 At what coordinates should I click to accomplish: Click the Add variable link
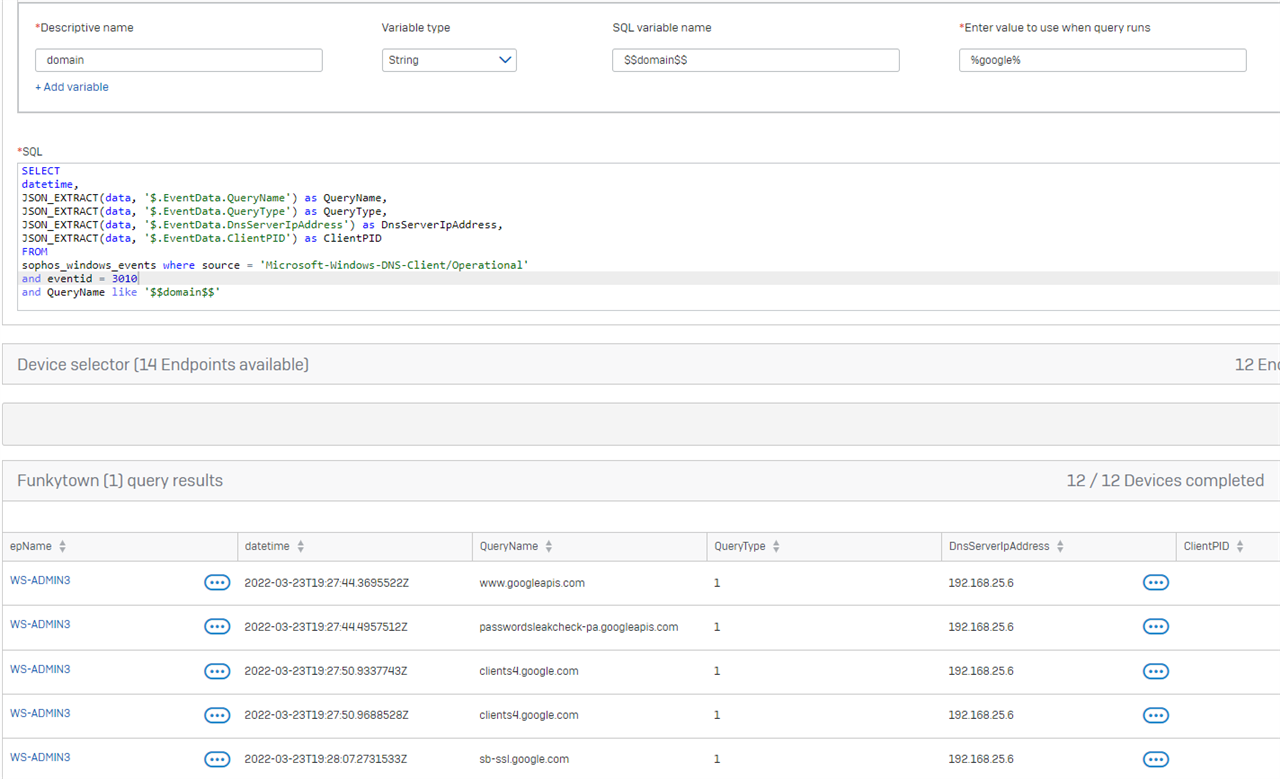[72, 87]
